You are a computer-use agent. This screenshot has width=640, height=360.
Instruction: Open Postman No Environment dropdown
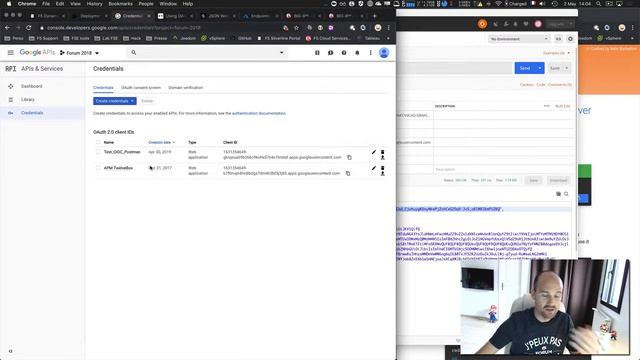(519, 39)
